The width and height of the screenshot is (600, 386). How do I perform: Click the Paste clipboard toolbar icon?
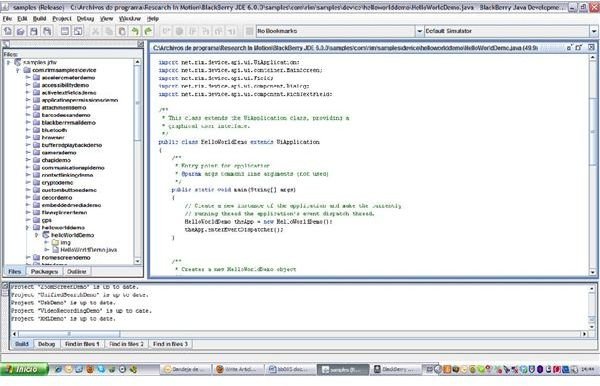[x=122, y=31]
